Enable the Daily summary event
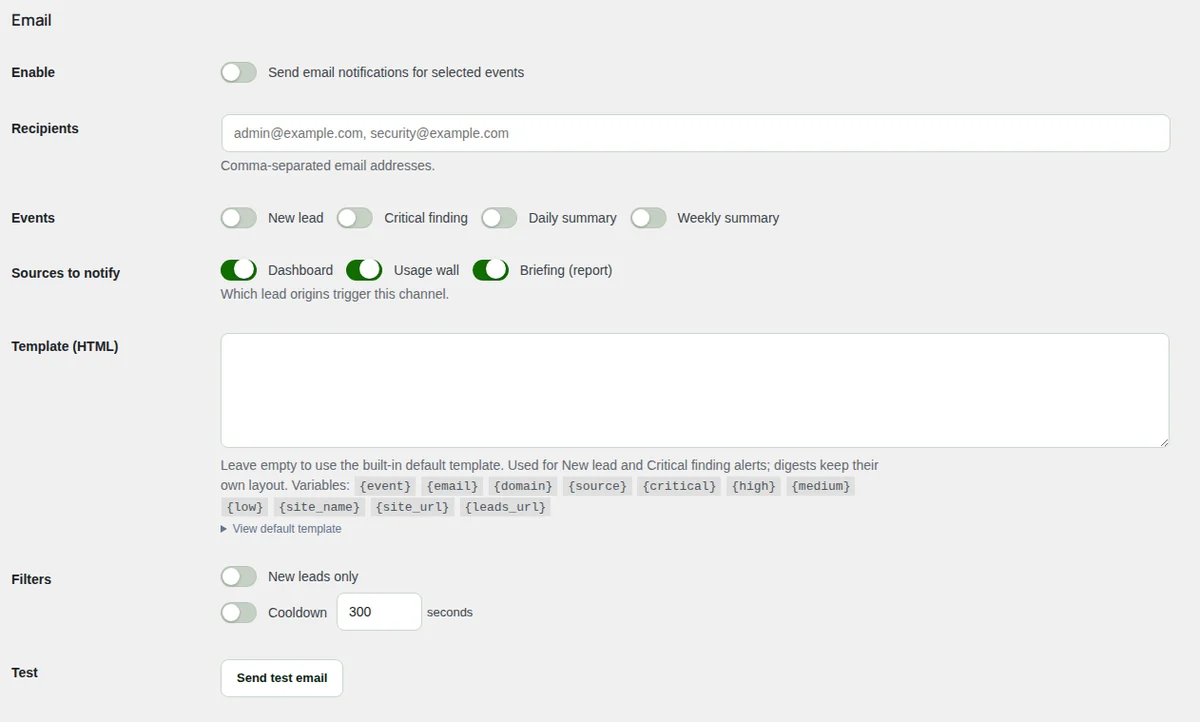The width and height of the screenshot is (1200, 722). coord(499,217)
